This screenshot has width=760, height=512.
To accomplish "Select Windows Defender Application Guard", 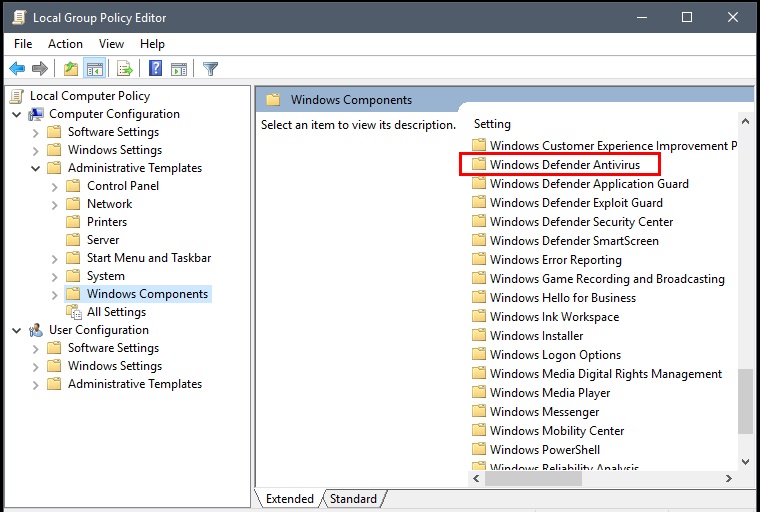I will pyautogui.click(x=589, y=184).
